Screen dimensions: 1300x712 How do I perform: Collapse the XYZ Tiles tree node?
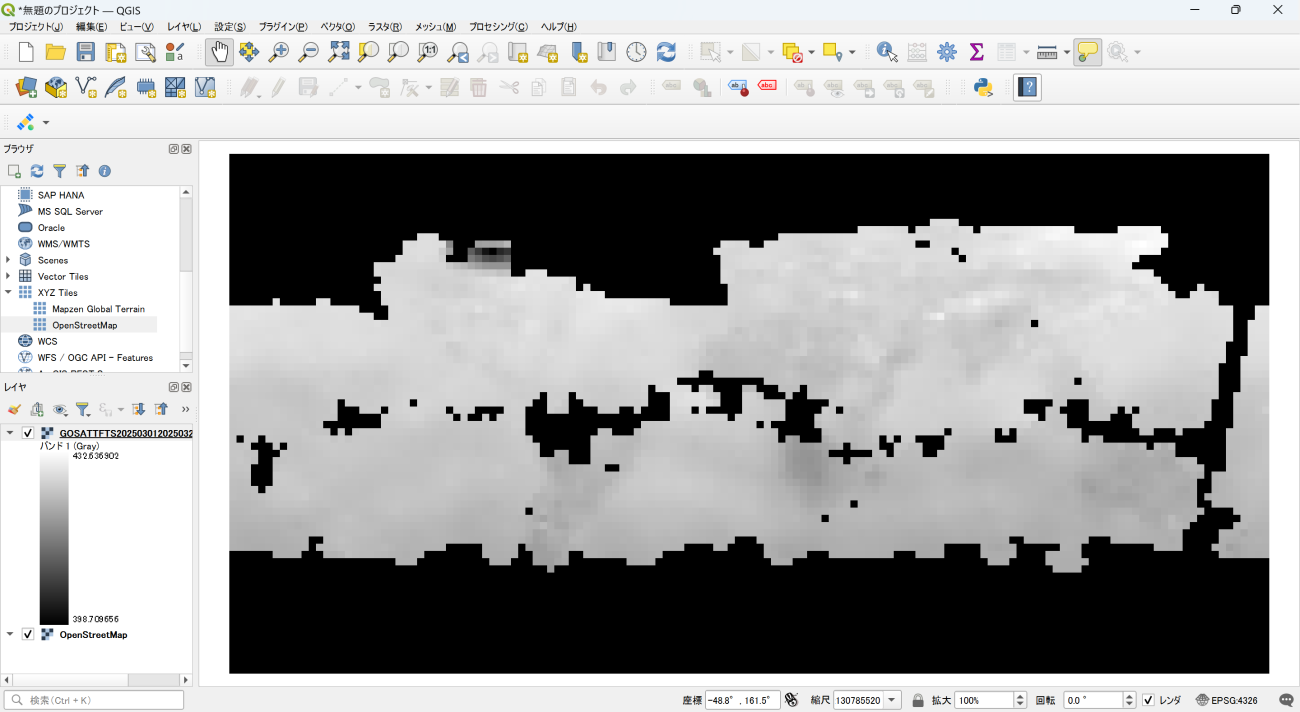point(9,293)
